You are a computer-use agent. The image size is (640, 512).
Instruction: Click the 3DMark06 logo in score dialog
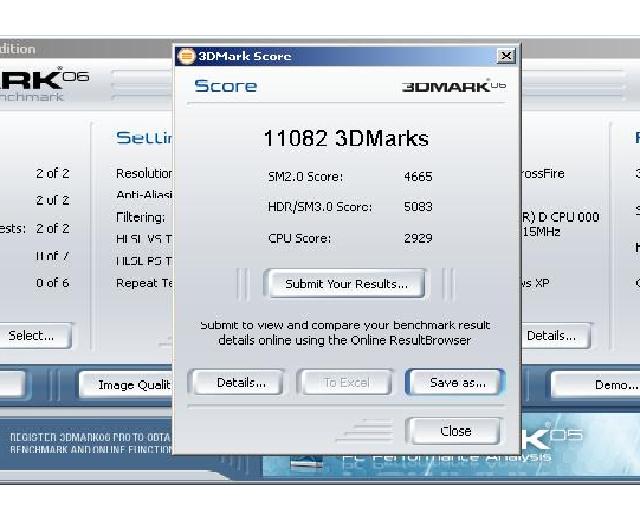pyautogui.click(x=454, y=86)
